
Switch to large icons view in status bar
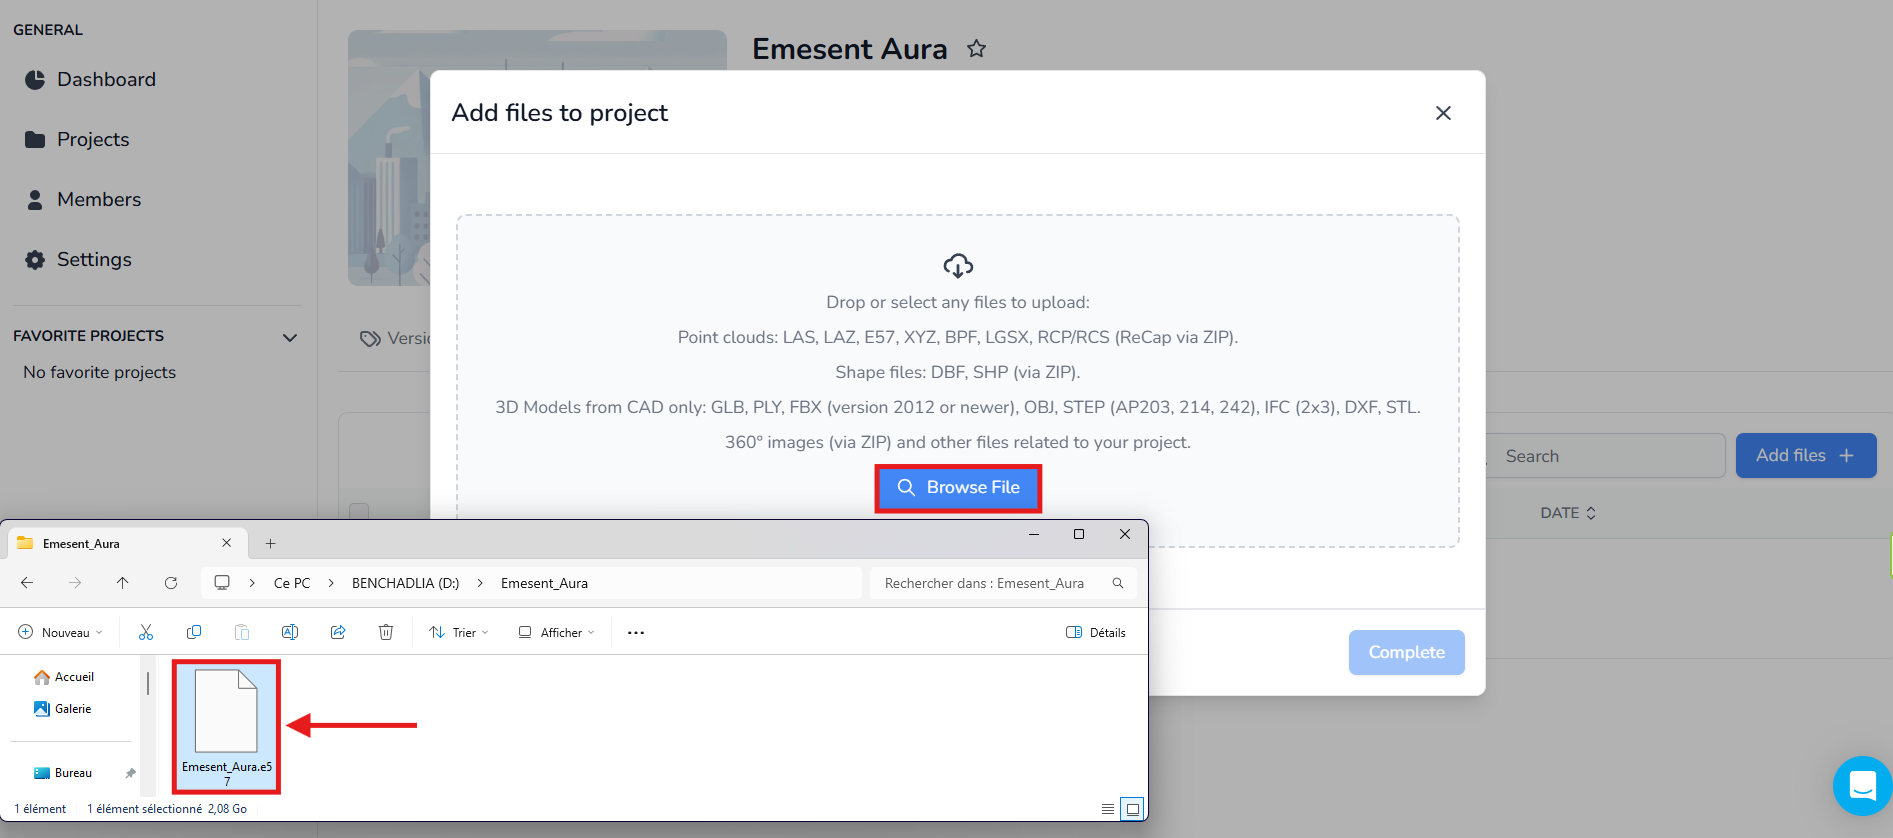coord(1132,809)
